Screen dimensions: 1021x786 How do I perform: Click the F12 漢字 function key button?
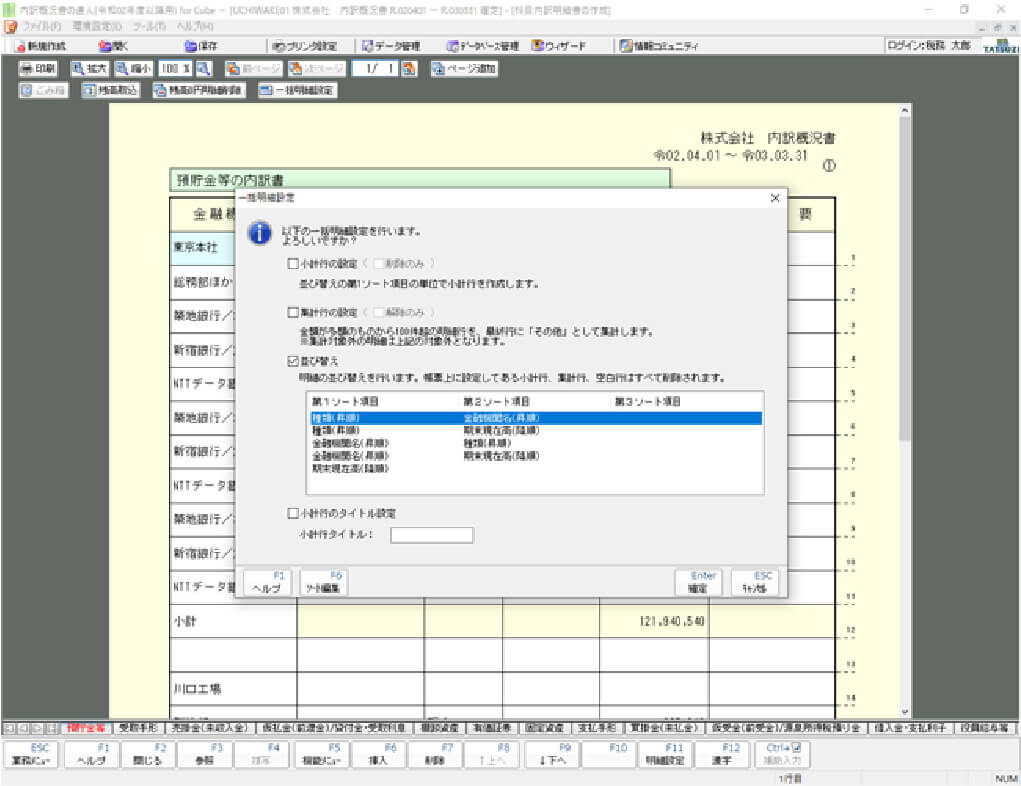[x=722, y=754]
